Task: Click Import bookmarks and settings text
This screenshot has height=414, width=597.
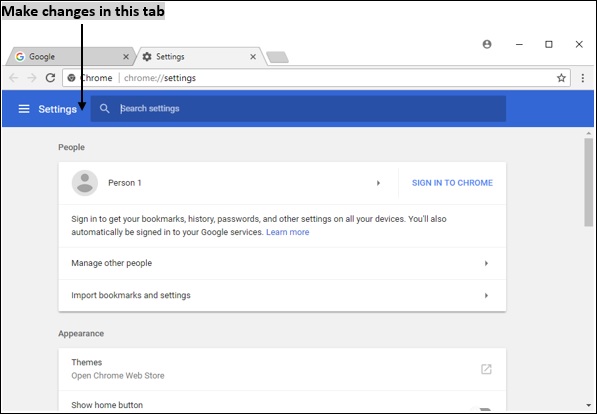Action: click(x=131, y=296)
